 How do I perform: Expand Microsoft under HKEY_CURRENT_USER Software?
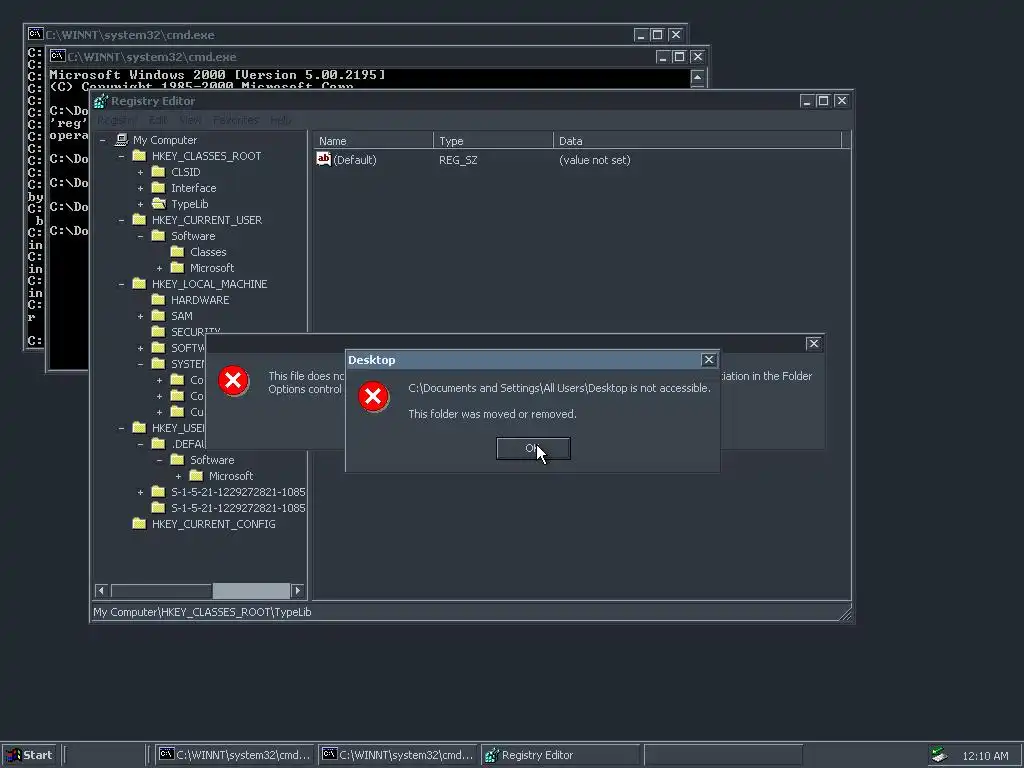[x=159, y=268]
